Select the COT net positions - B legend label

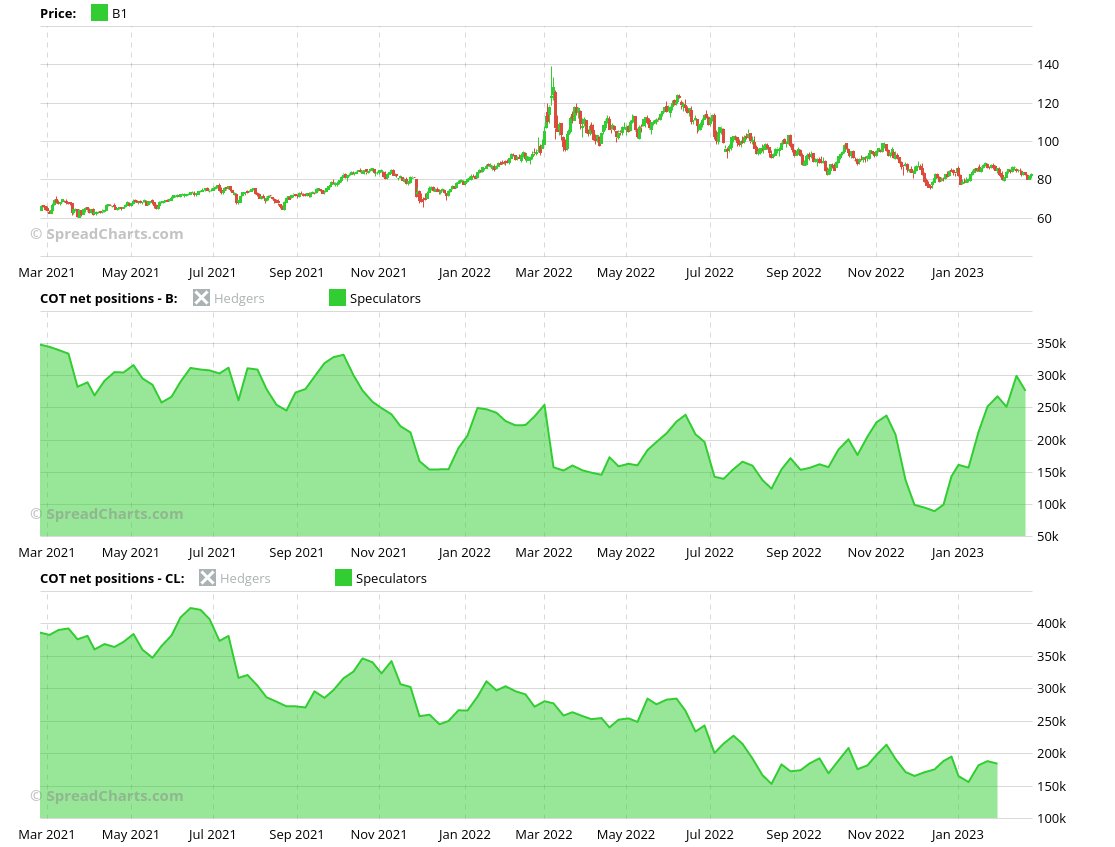(108, 298)
